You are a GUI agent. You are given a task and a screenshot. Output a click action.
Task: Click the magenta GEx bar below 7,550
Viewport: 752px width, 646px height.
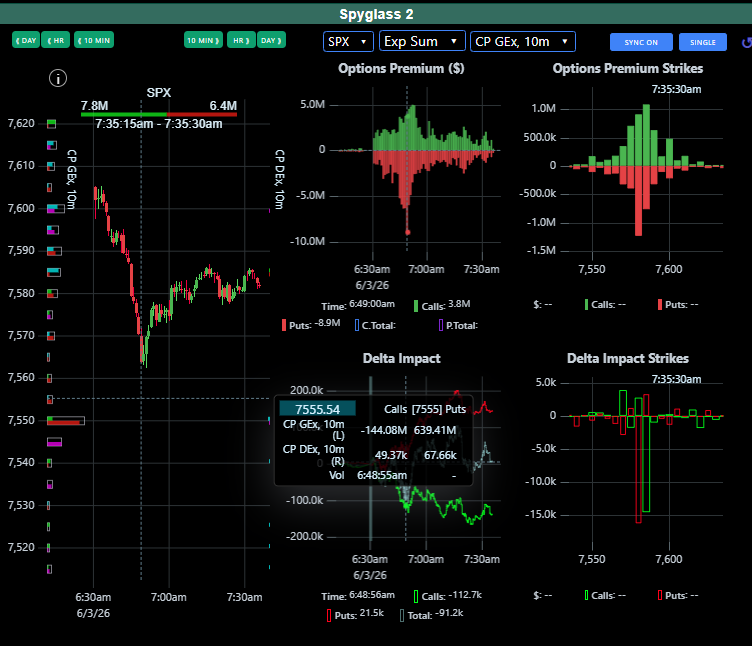coord(54,442)
